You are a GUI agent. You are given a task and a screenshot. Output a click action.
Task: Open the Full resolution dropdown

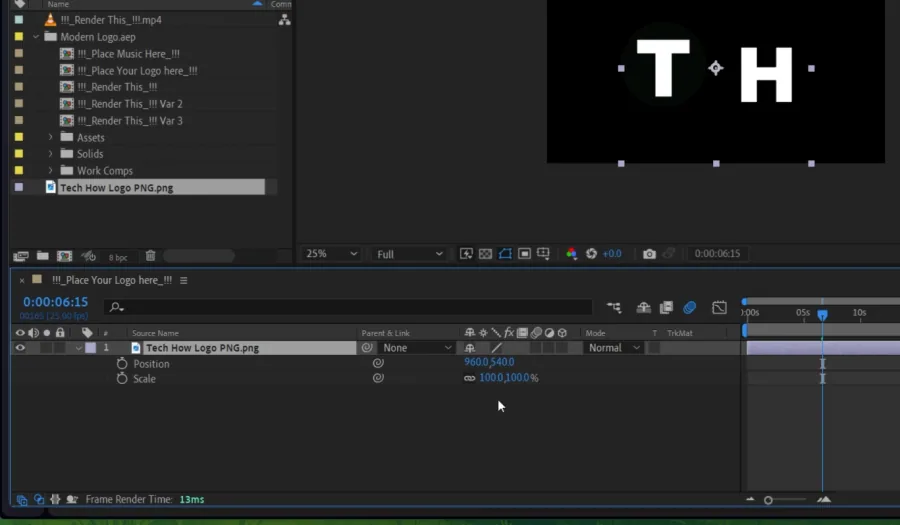[x=409, y=254]
